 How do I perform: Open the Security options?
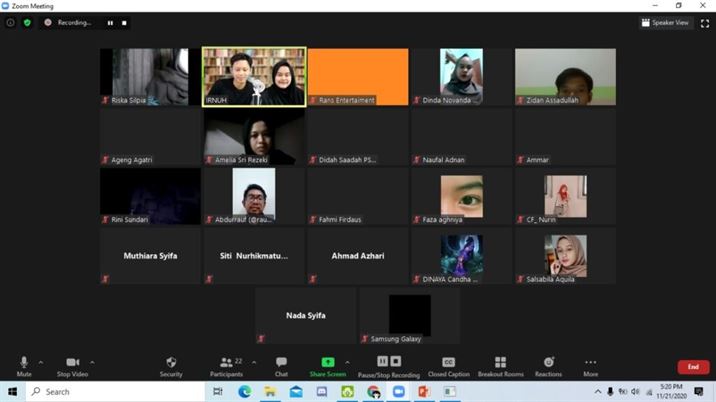tap(171, 365)
